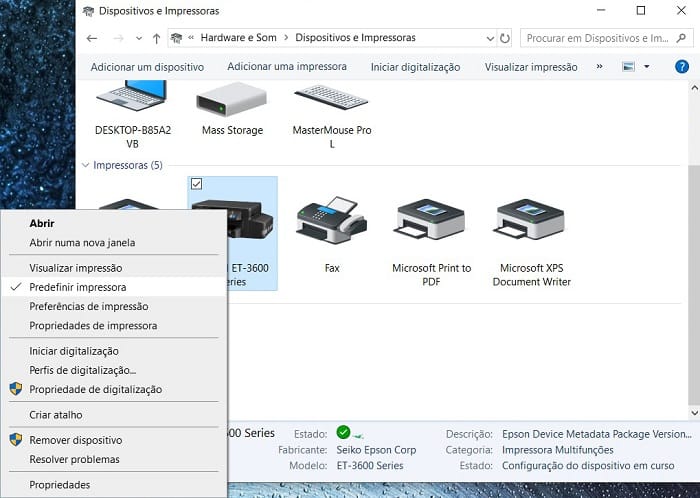Navigate to Hardware e Som breadcrumb
Image resolution: width=700 pixels, height=498 pixels.
[238, 38]
